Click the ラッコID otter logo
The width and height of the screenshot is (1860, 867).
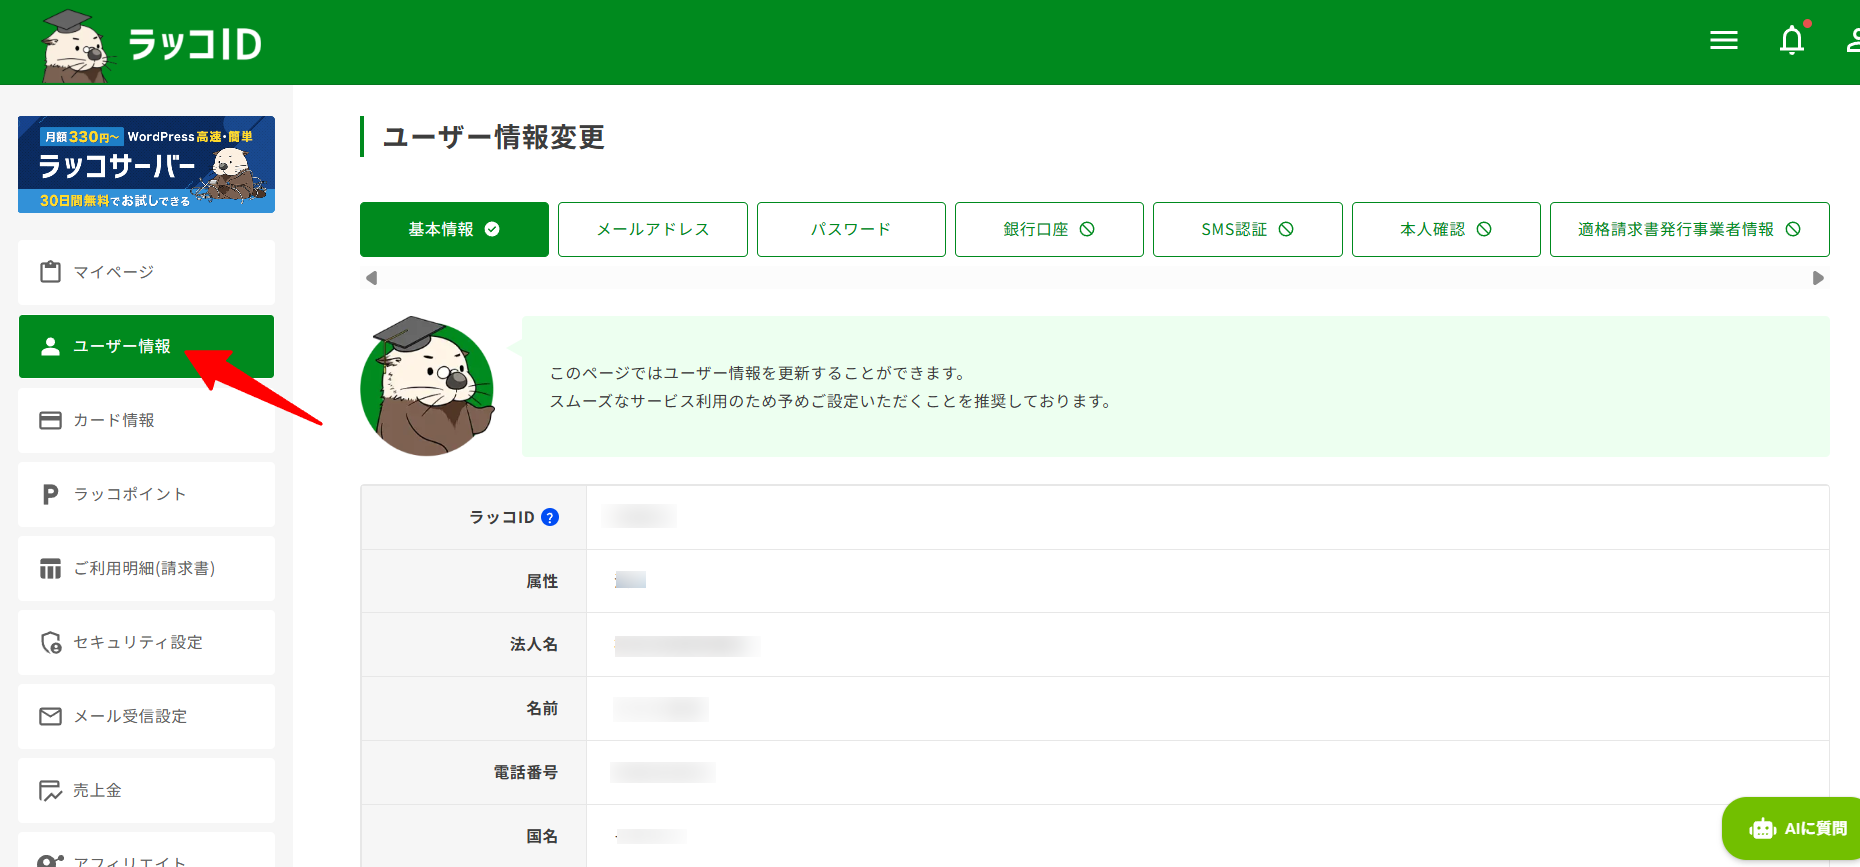pyautogui.click(x=150, y=44)
